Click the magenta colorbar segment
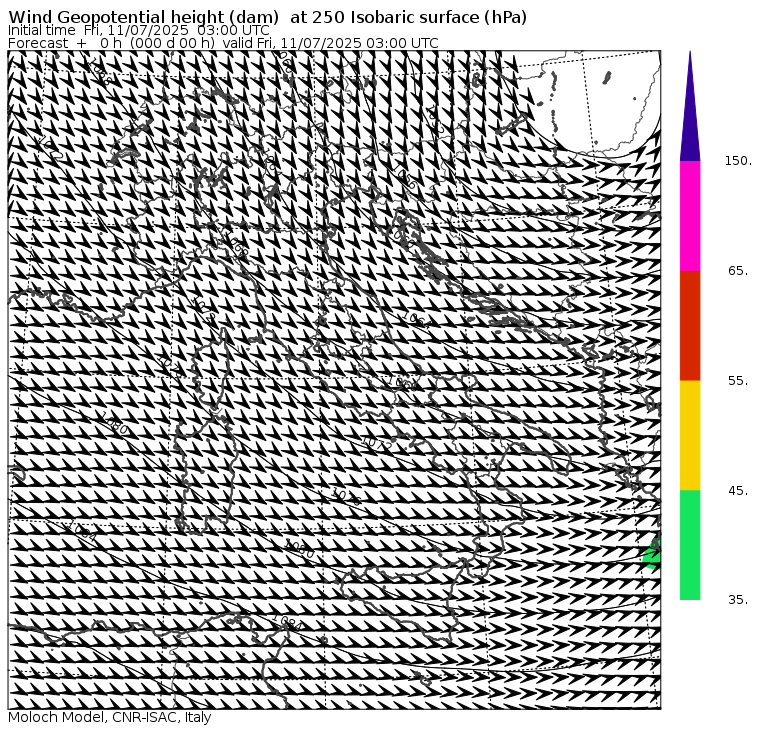This screenshot has width=760, height=731. click(690, 216)
